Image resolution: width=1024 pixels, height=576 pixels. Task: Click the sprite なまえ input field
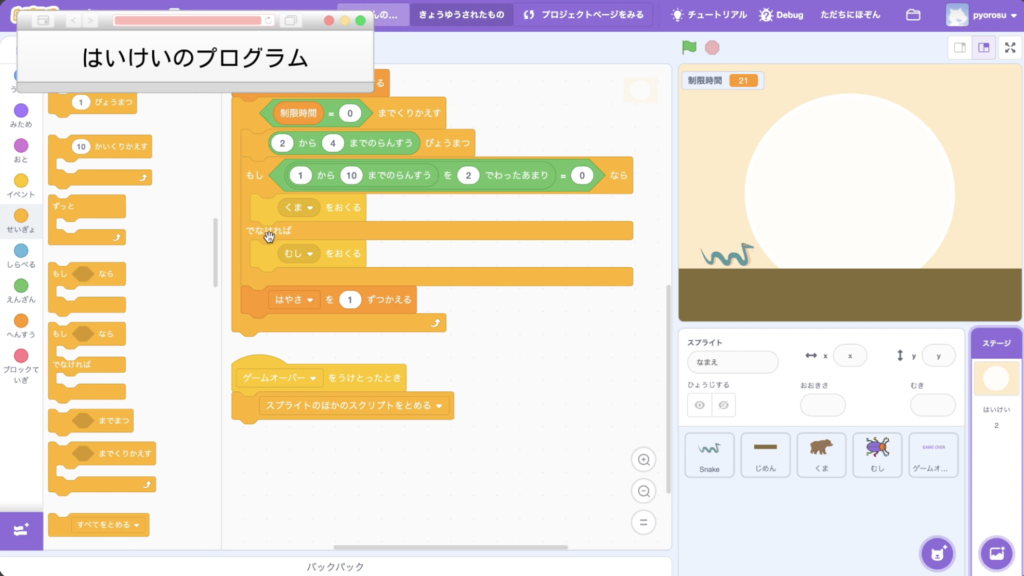[x=732, y=362]
